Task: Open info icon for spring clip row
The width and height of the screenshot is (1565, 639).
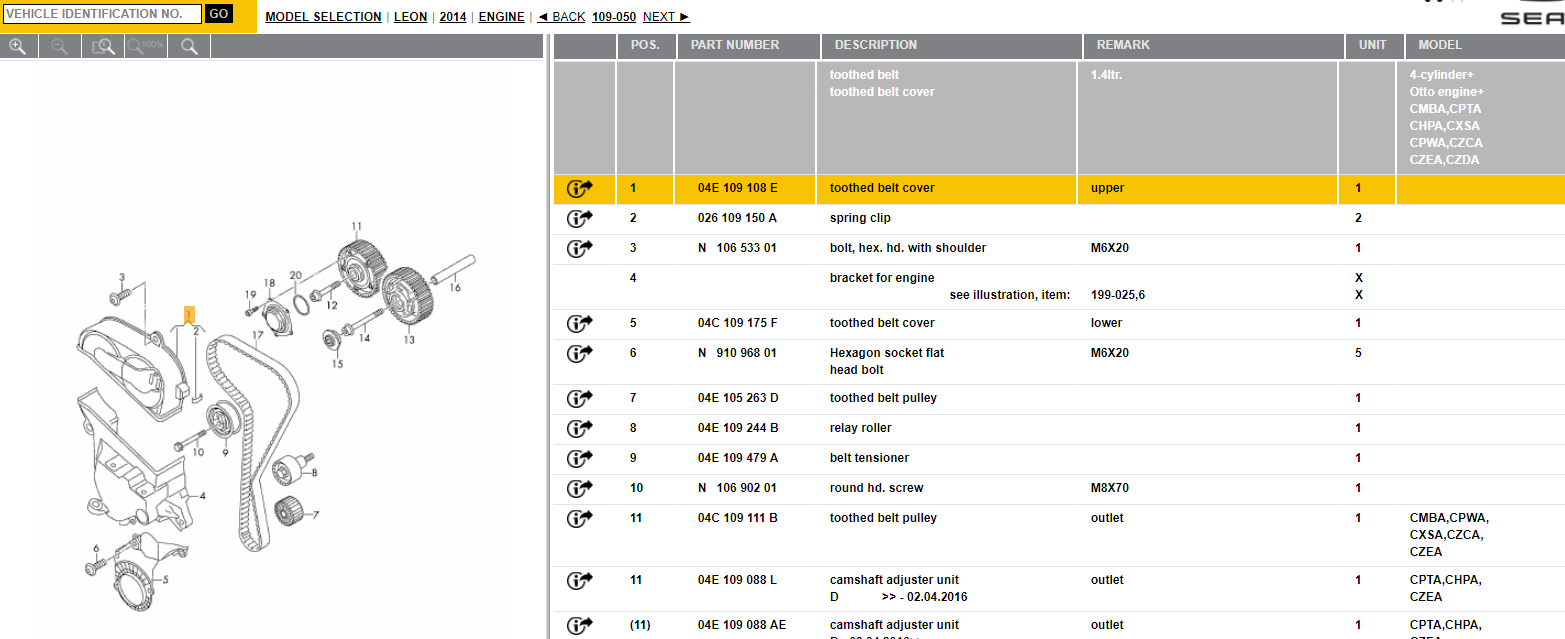Action: click(x=580, y=218)
